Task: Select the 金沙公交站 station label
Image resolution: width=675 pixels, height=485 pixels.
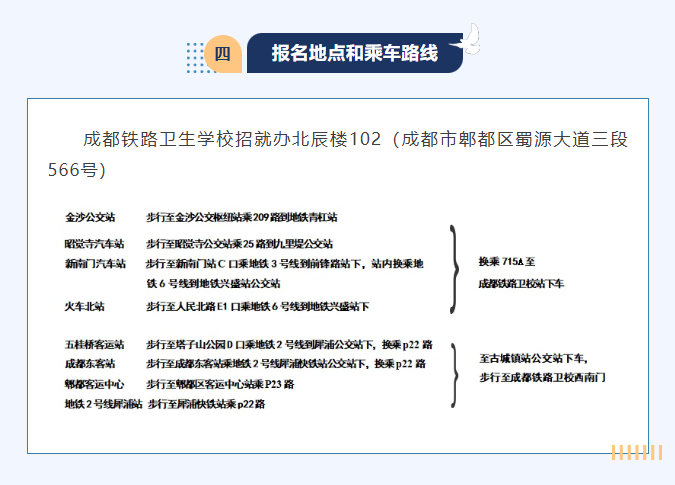Action: (90, 217)
